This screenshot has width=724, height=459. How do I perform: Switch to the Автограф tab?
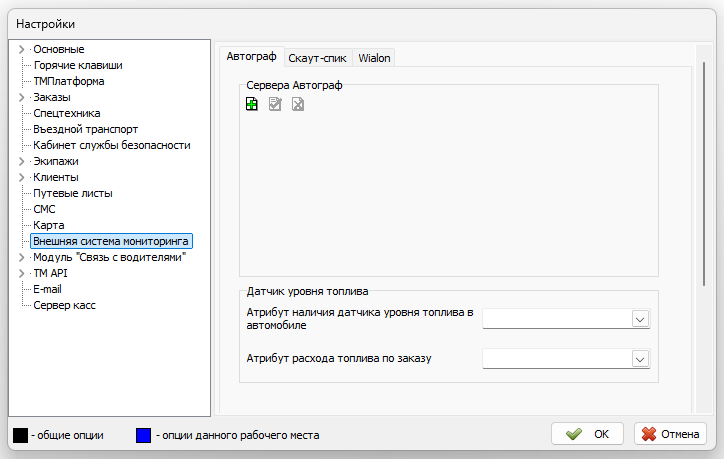(x=252, y=57)
